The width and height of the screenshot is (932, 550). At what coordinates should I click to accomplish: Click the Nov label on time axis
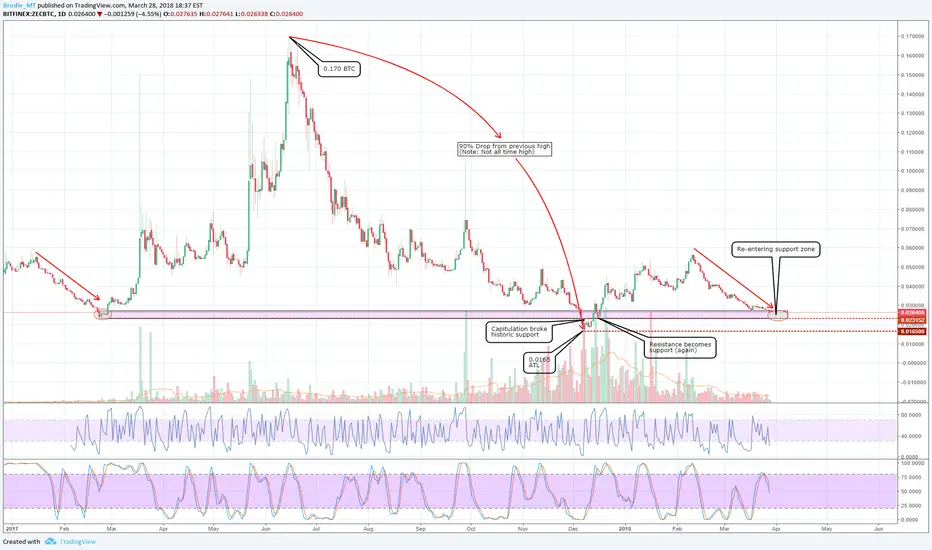click(523, 528)
